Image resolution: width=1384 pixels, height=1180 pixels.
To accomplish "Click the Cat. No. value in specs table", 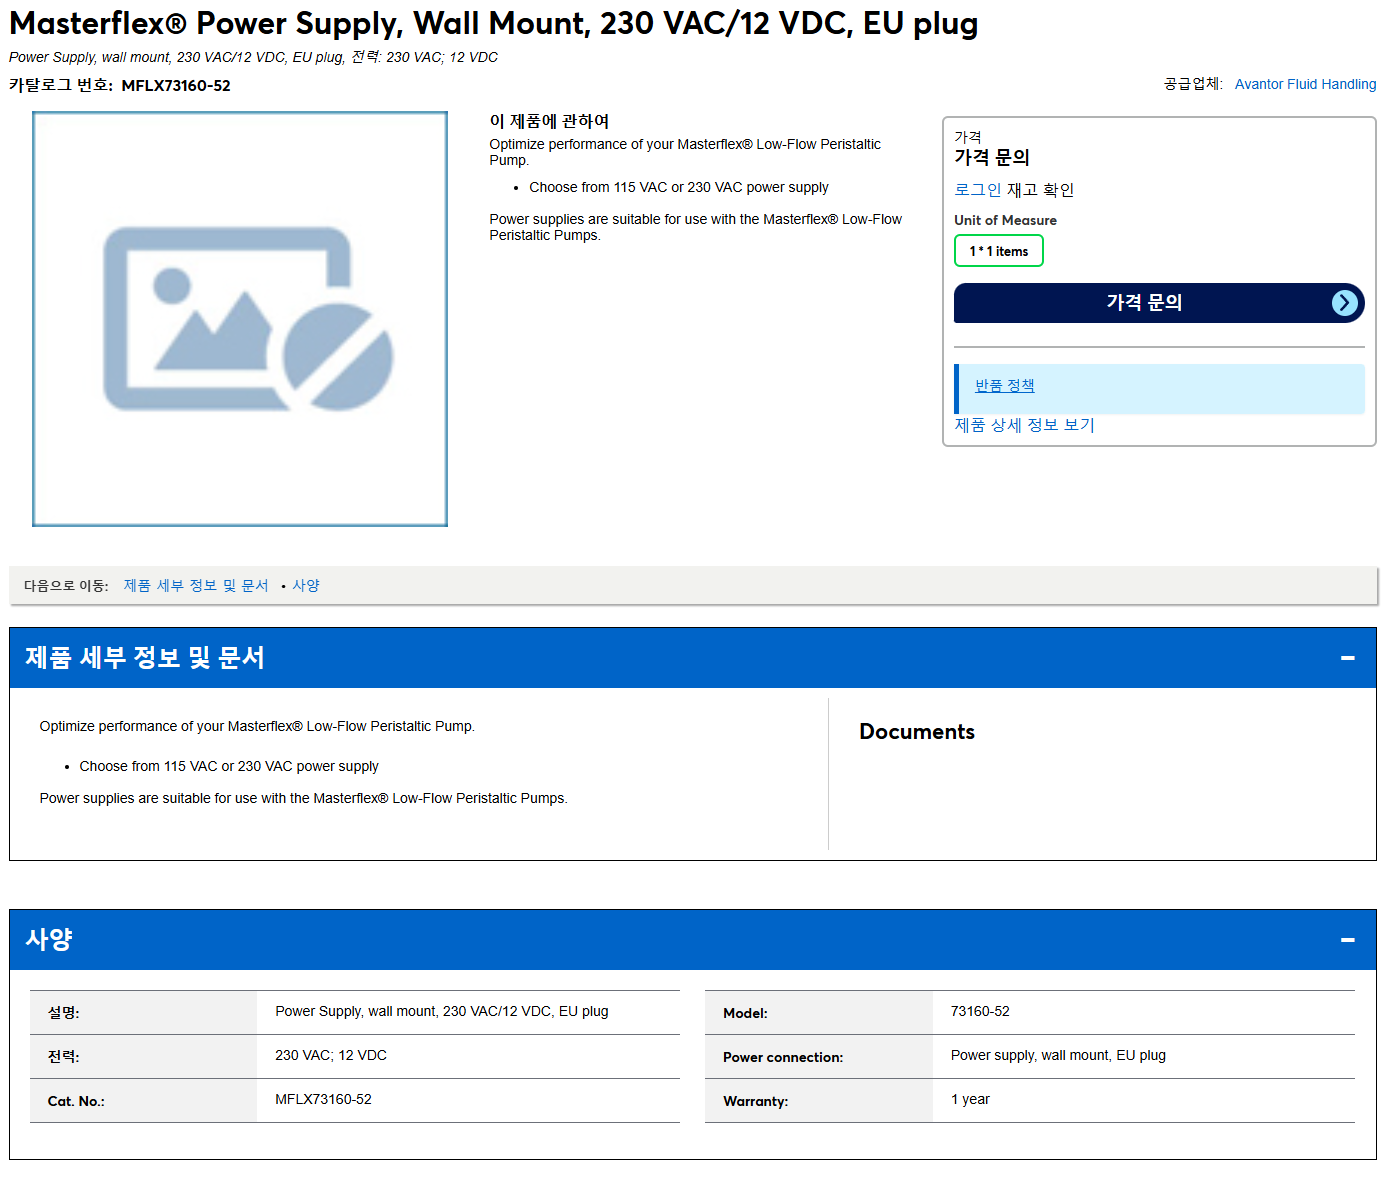I will coord(323,1100).
